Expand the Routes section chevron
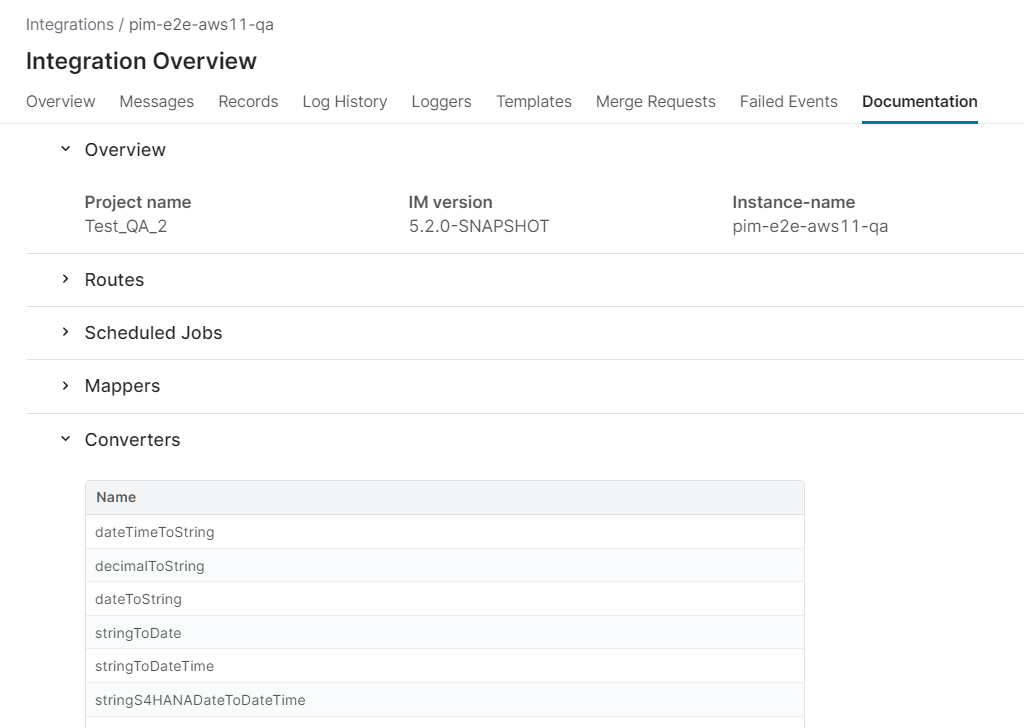Viewport: 1024px width, 728px height. tap(66, 280)
